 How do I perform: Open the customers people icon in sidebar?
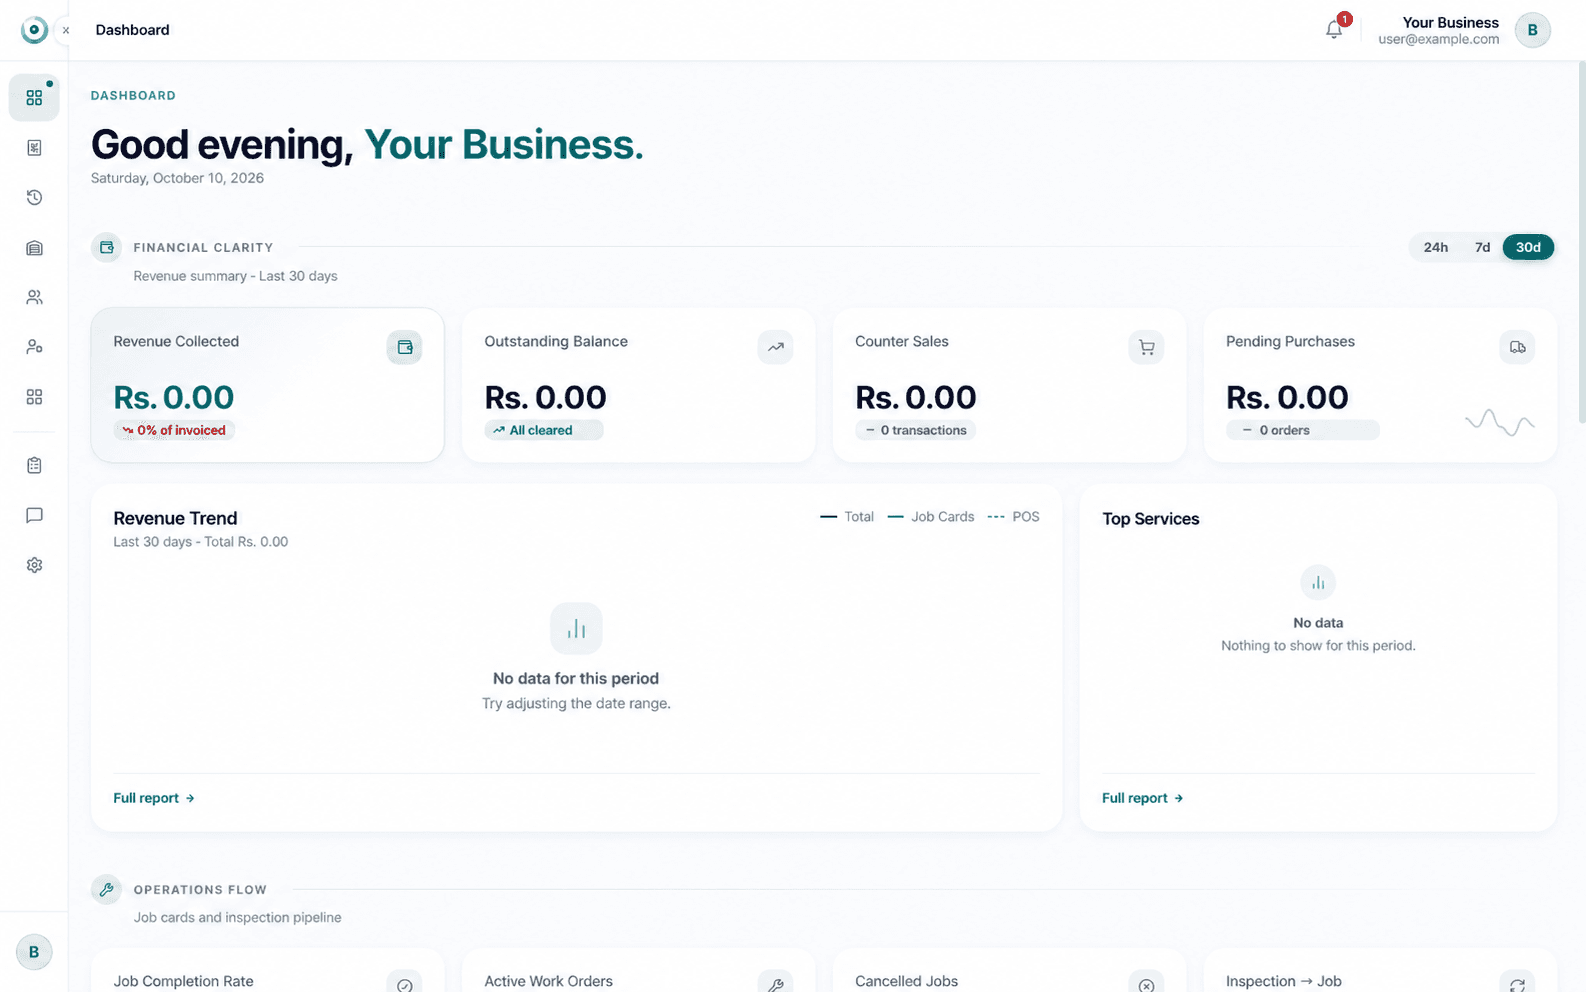coord(34,297)
